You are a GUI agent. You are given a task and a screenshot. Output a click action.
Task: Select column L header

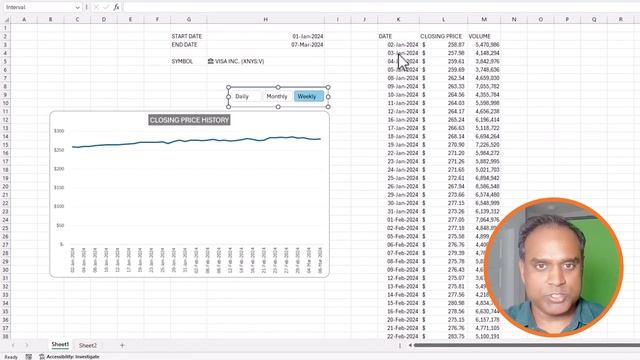(x=443, y=20)
